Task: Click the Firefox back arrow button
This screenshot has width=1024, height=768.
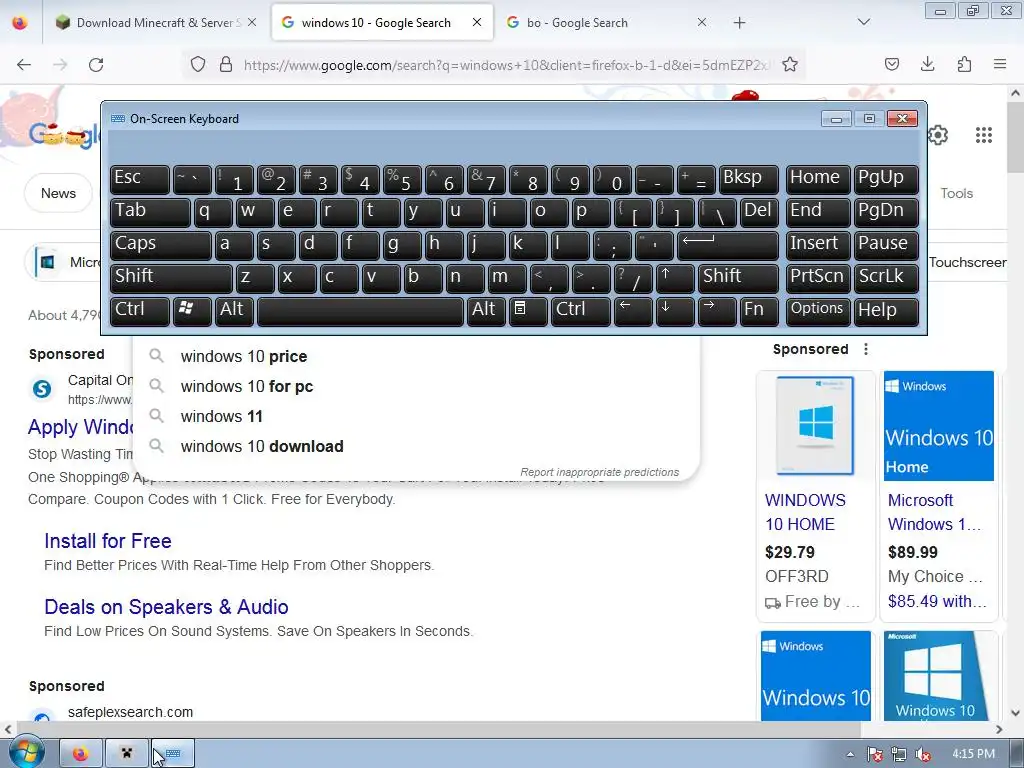Action: [24, 64]
